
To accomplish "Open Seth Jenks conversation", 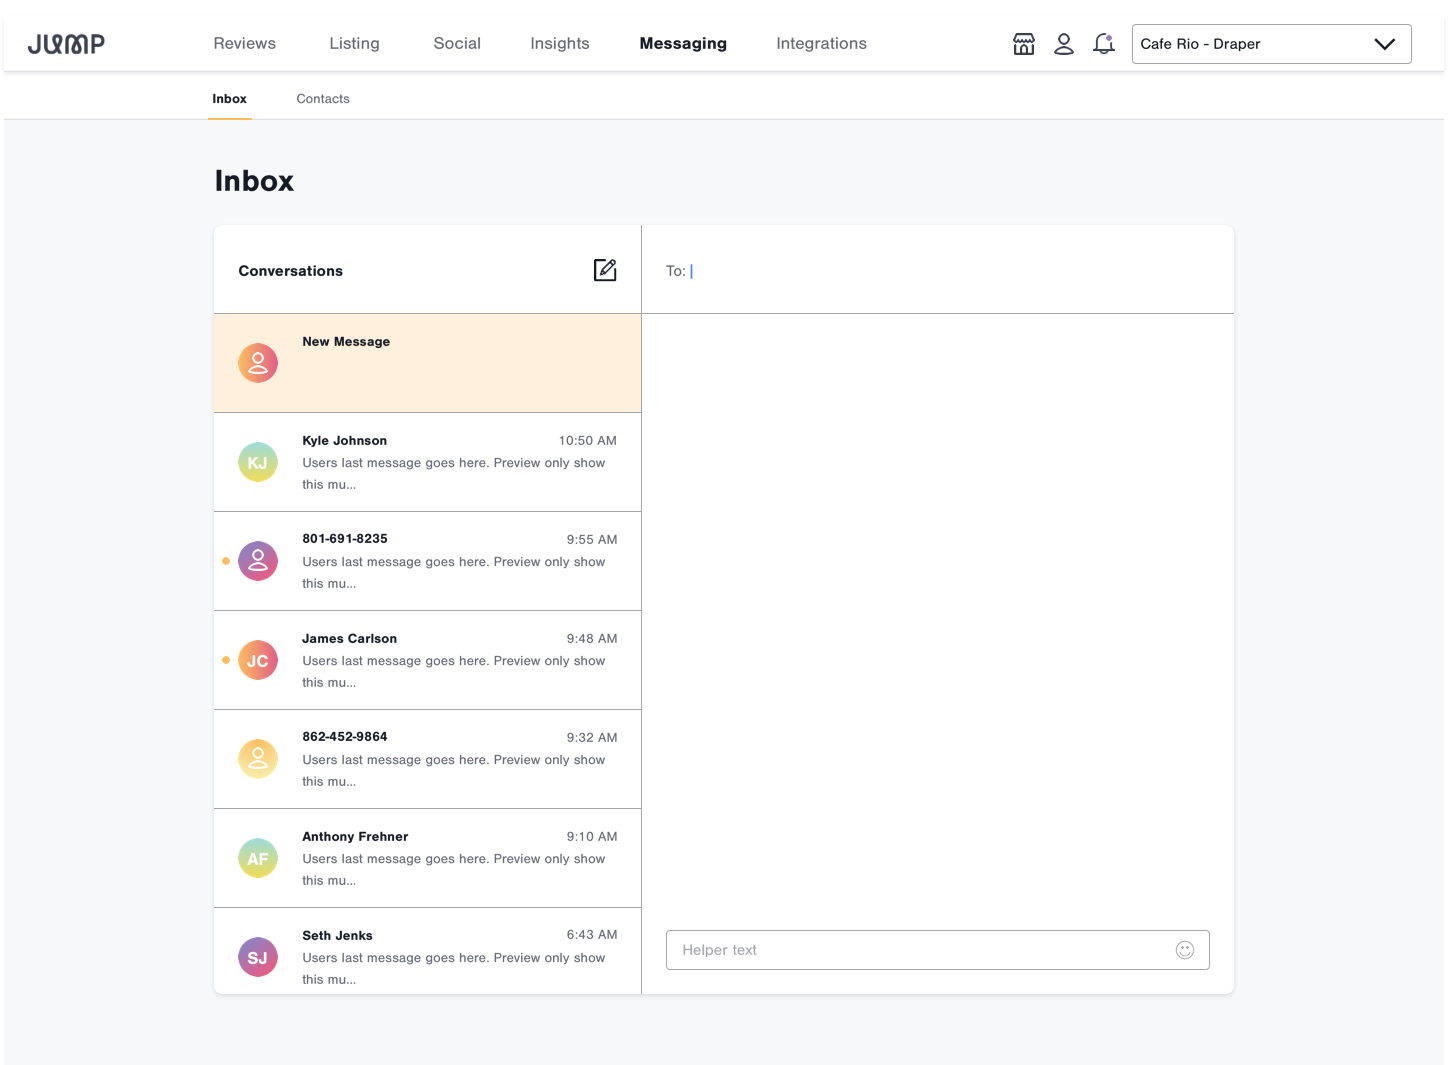I will (x=427, y=951).
